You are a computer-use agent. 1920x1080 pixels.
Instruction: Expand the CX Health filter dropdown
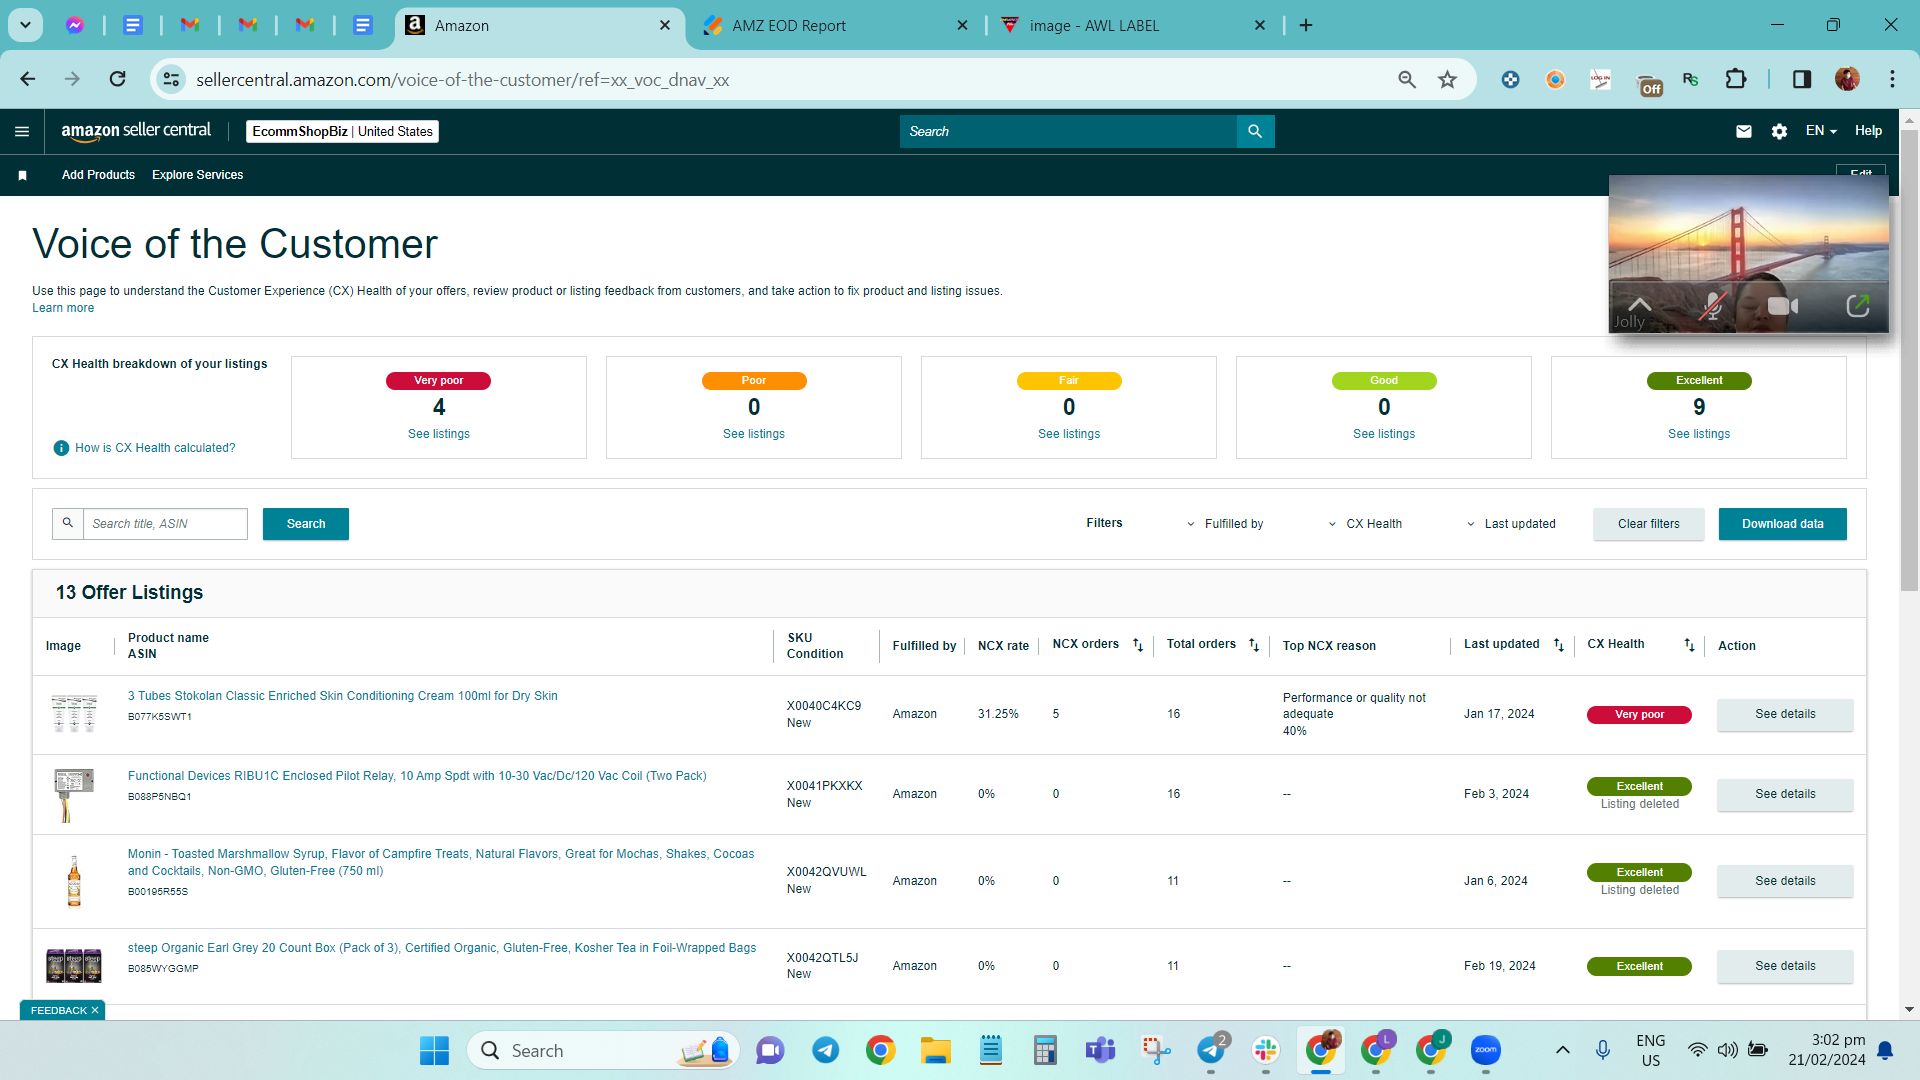click(x=1365, y=524)
